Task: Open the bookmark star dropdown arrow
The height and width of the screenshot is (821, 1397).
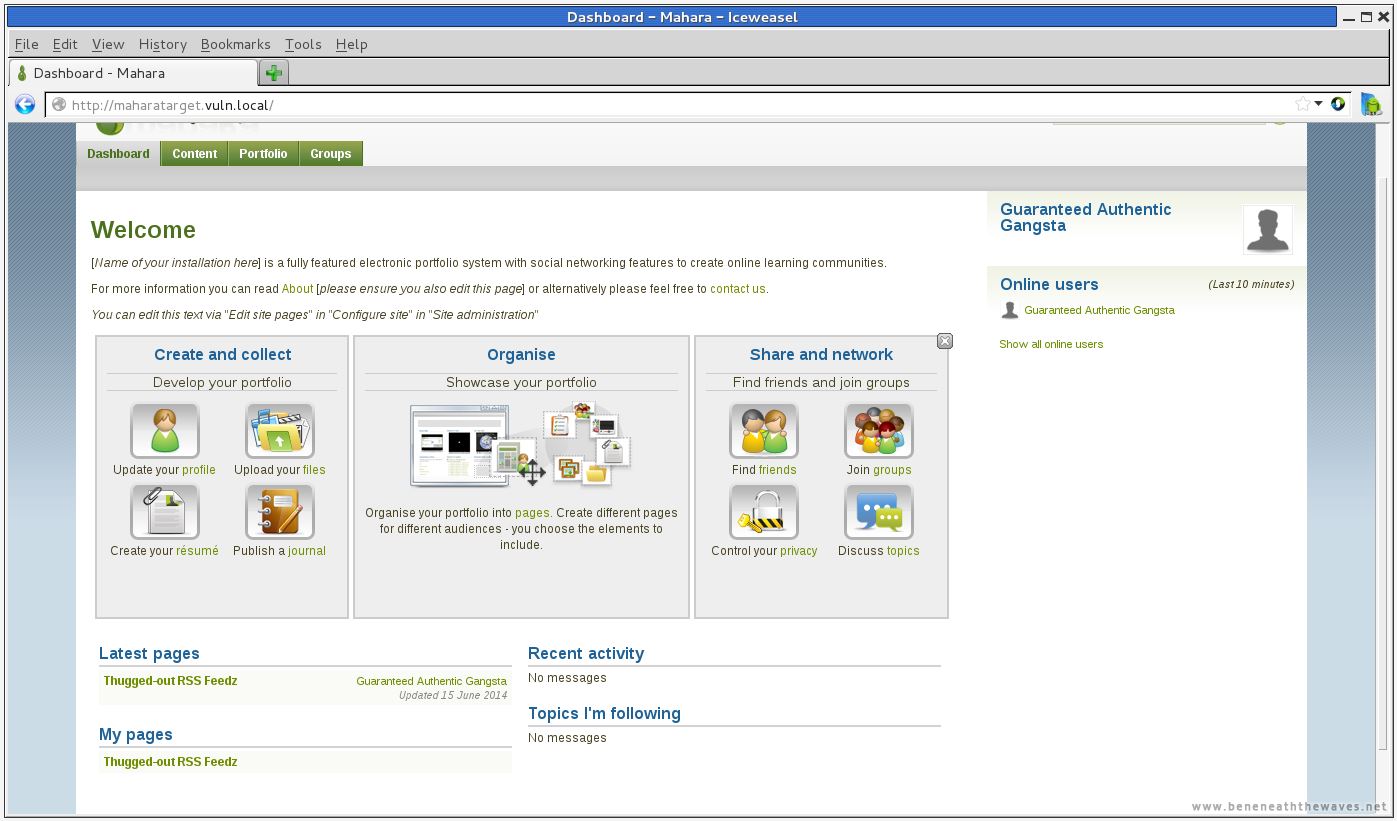Action: (x=1318, y=104)
